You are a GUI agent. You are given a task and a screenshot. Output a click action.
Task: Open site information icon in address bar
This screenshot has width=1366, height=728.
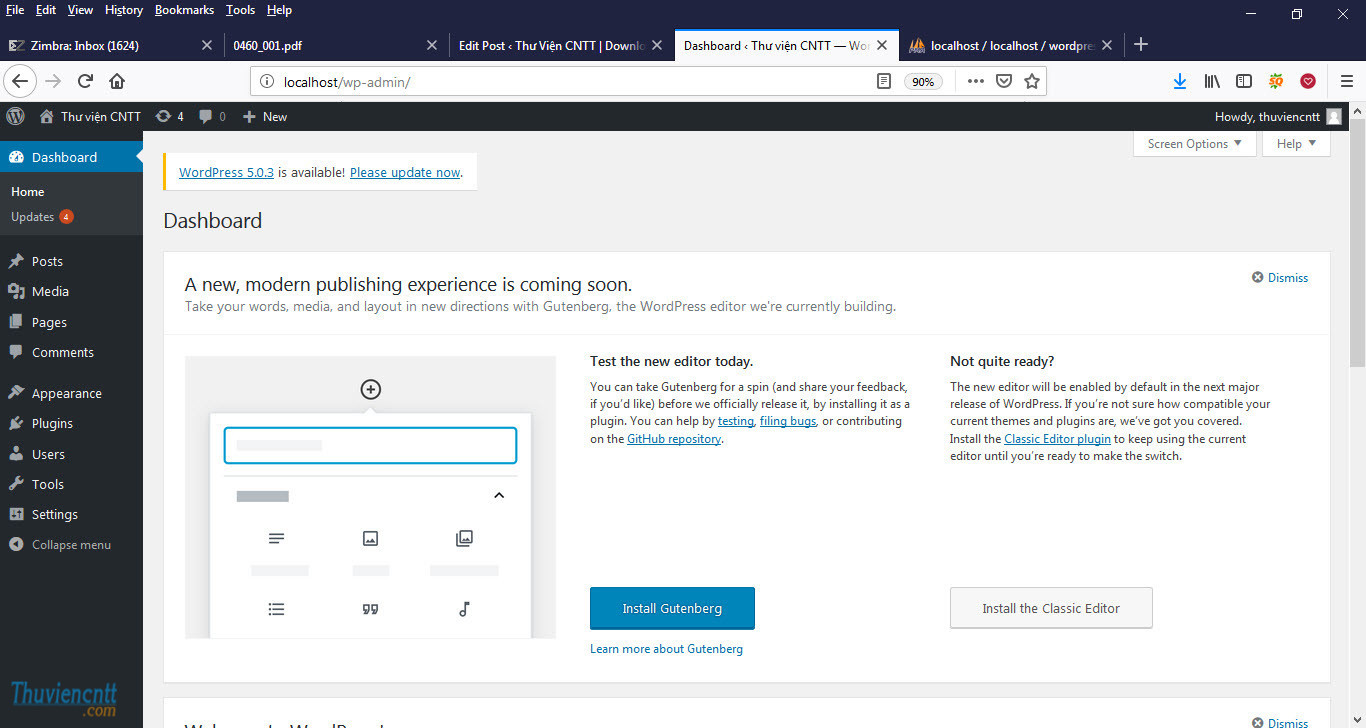(x=267, y=82)
